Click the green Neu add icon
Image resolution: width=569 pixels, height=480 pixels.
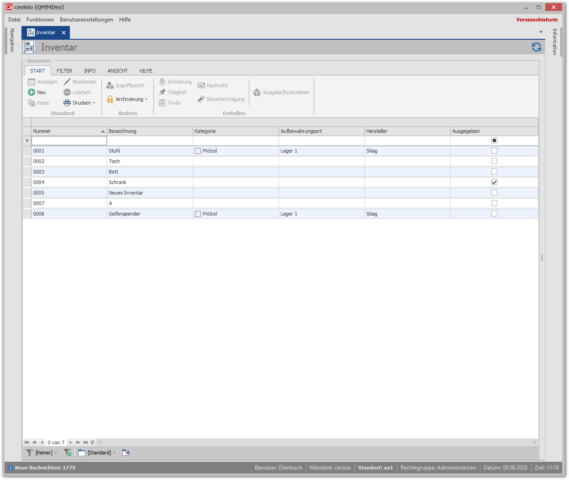tap(32, 92)
